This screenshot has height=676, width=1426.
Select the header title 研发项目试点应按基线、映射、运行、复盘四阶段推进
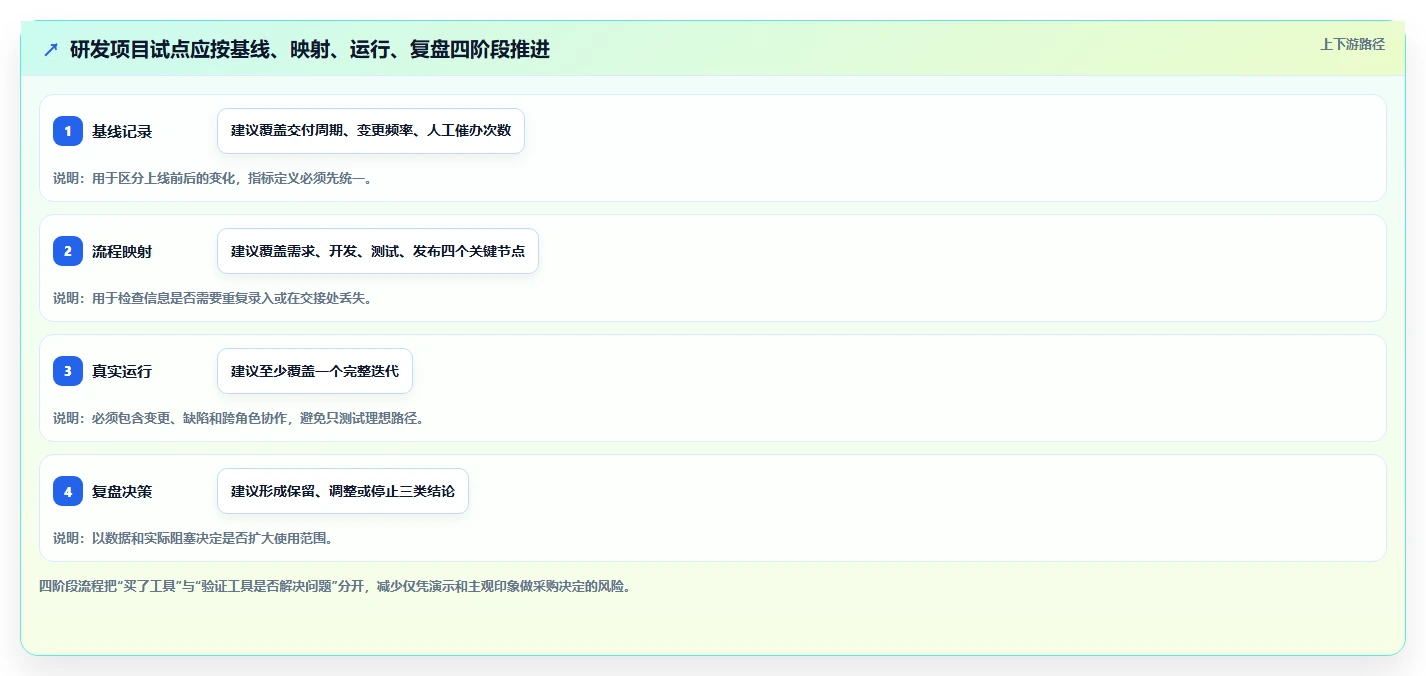[310, 49]
